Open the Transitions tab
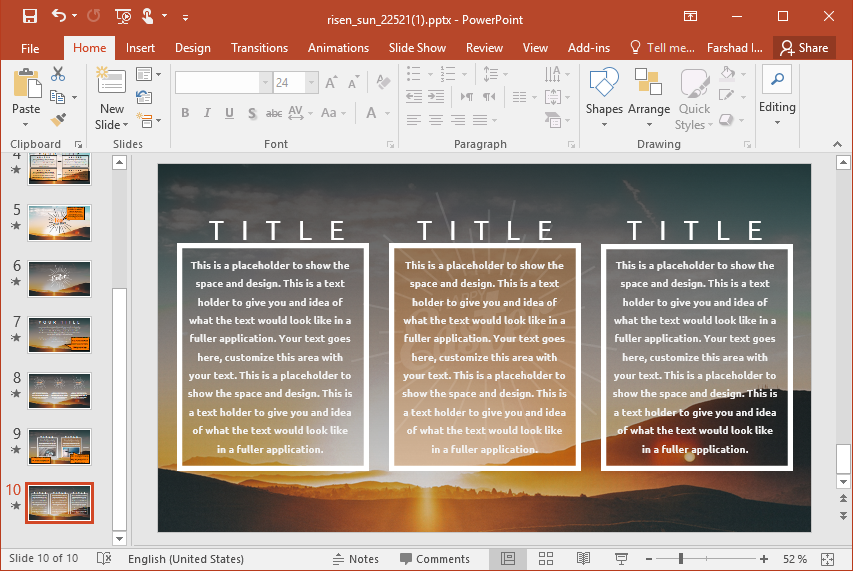 click(259, 48)
